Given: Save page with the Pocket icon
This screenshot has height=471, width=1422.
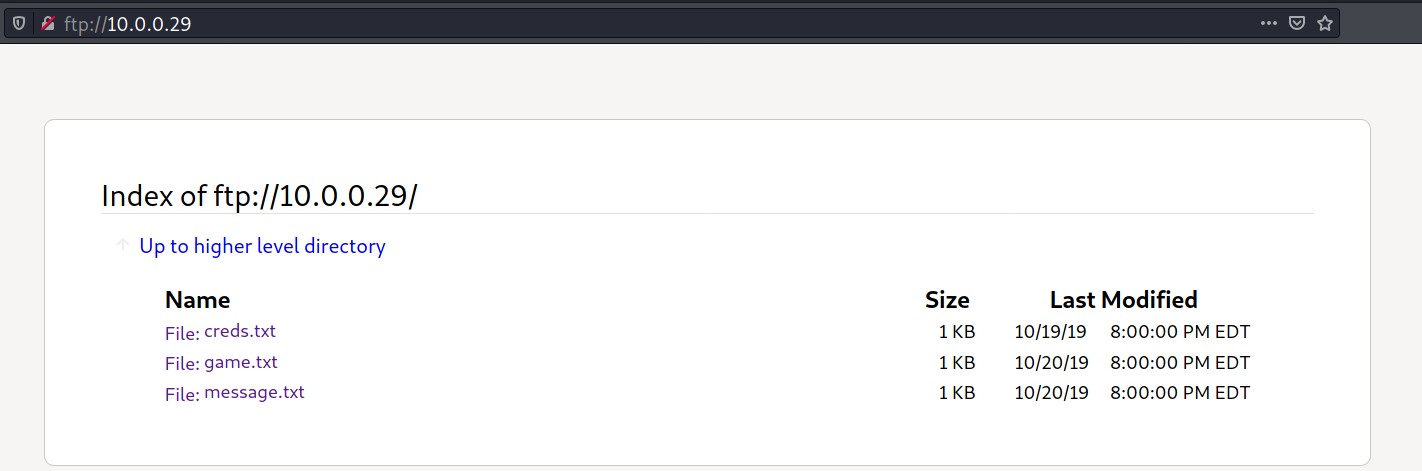Looking at the screenshot, I should [1296, 24].
